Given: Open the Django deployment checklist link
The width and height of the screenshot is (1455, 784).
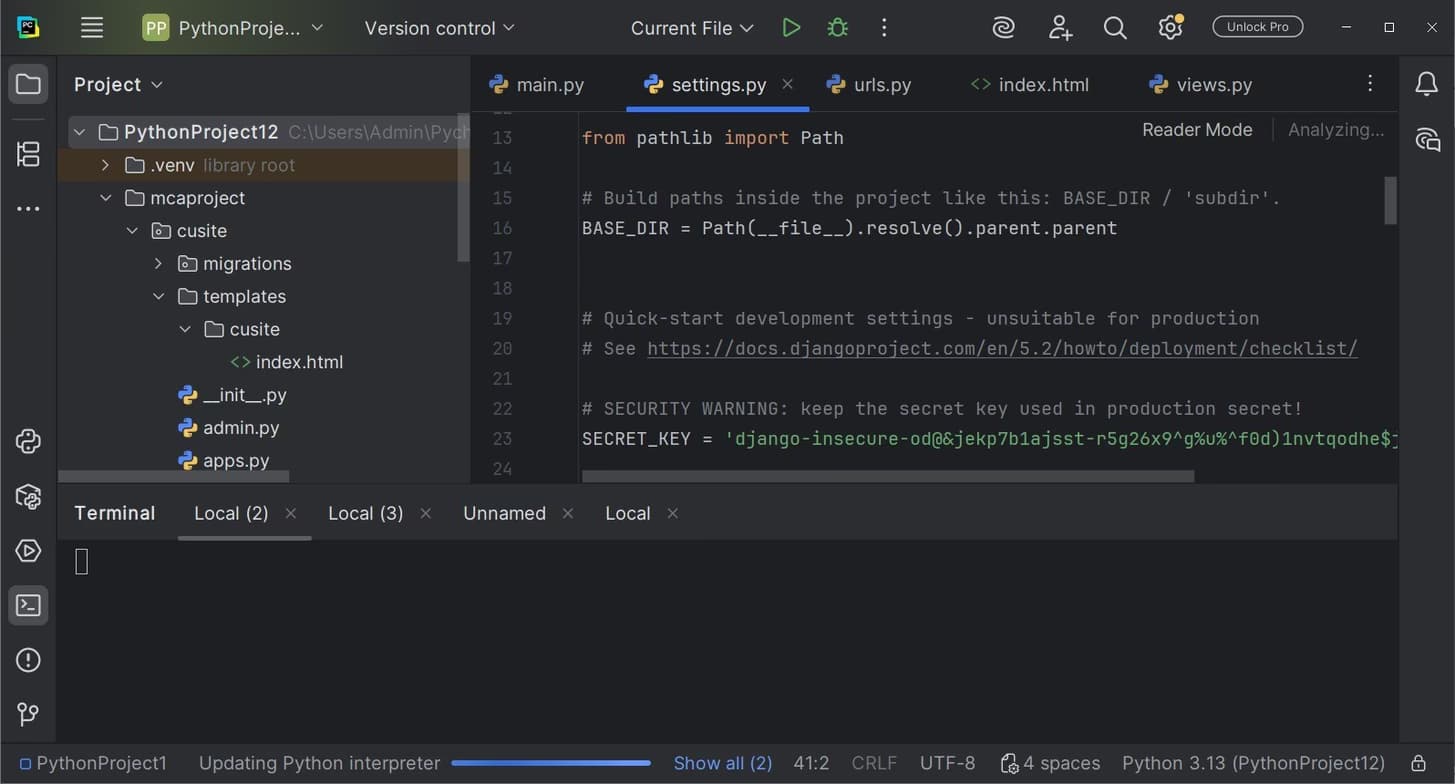Looking at the screenshot, I should click(x=1000, y=348).
